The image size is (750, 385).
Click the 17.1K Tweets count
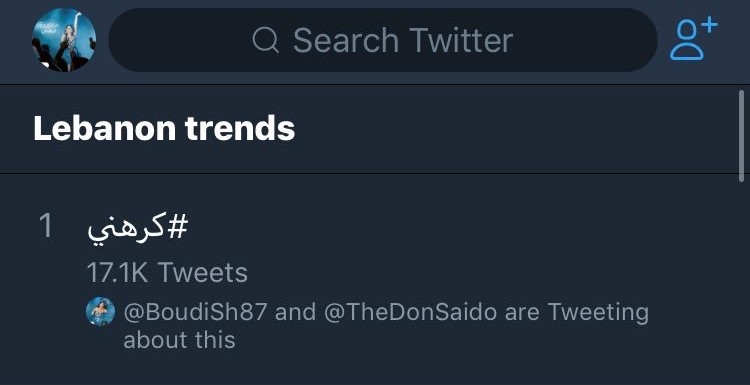pos(167,273)
